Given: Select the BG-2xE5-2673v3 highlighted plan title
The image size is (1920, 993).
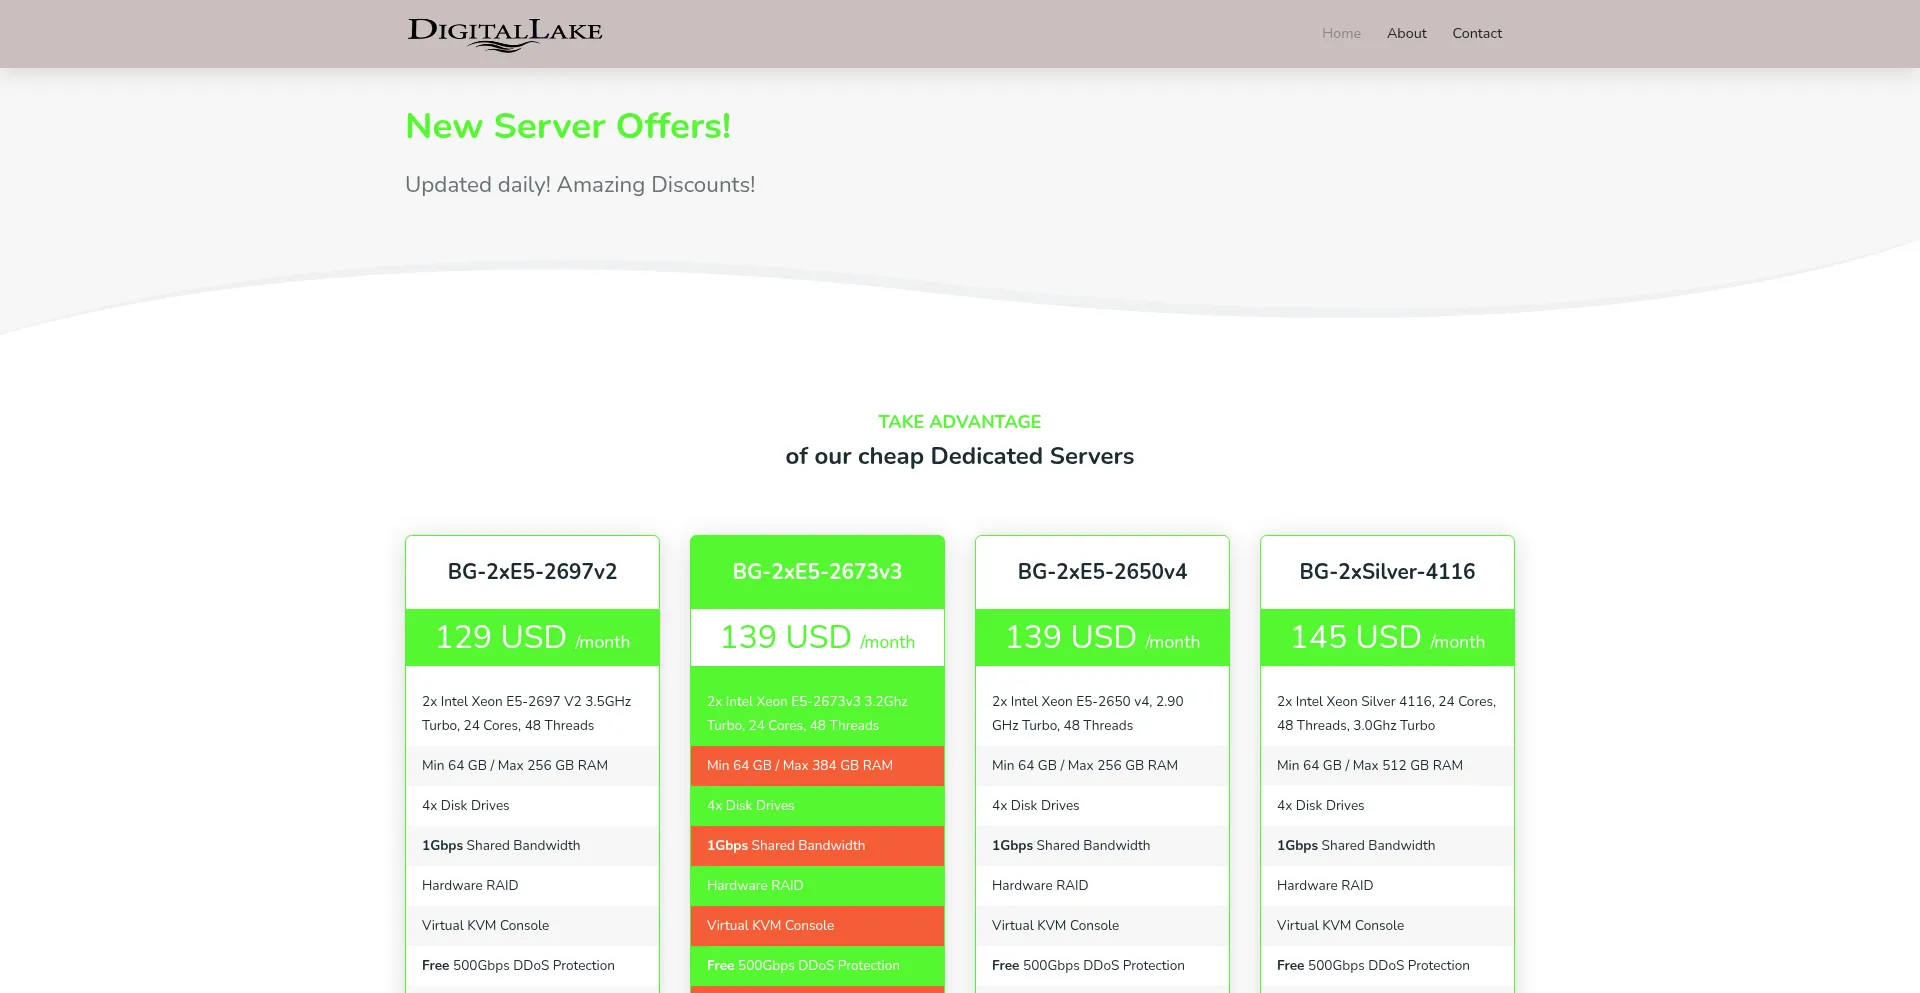Looking at the screenshot, I should pos(817,572).
